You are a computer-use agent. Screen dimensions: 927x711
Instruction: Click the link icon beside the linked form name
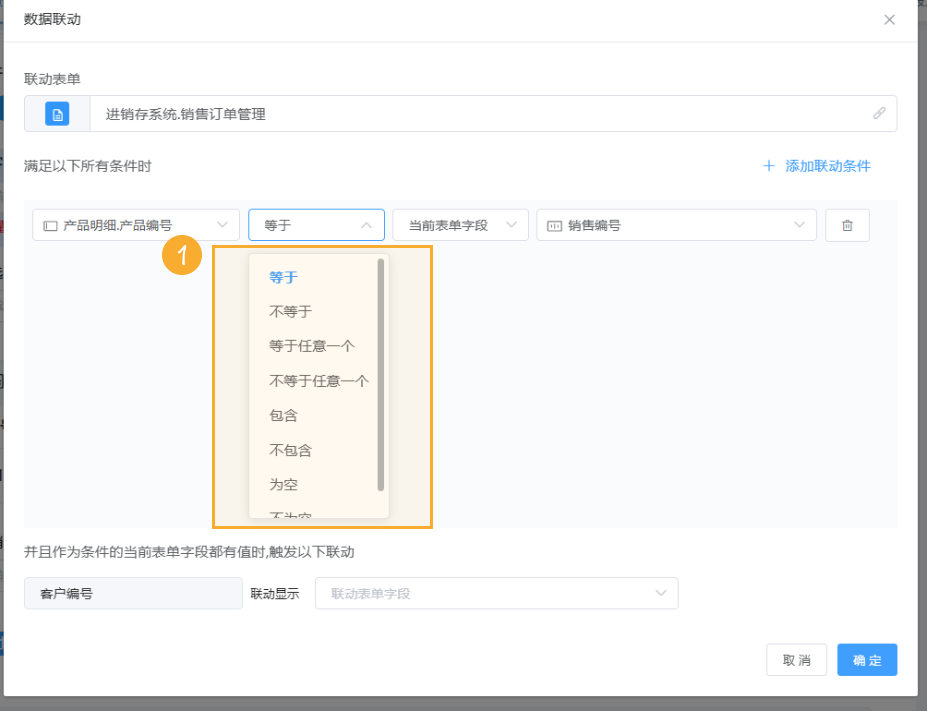point(878,113)
